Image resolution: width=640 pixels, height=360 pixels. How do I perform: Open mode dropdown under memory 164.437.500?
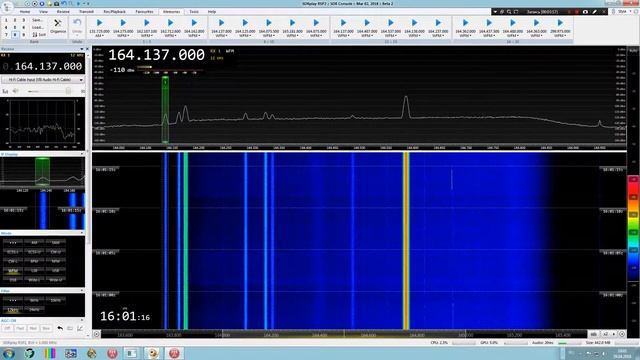click(489, 36)
